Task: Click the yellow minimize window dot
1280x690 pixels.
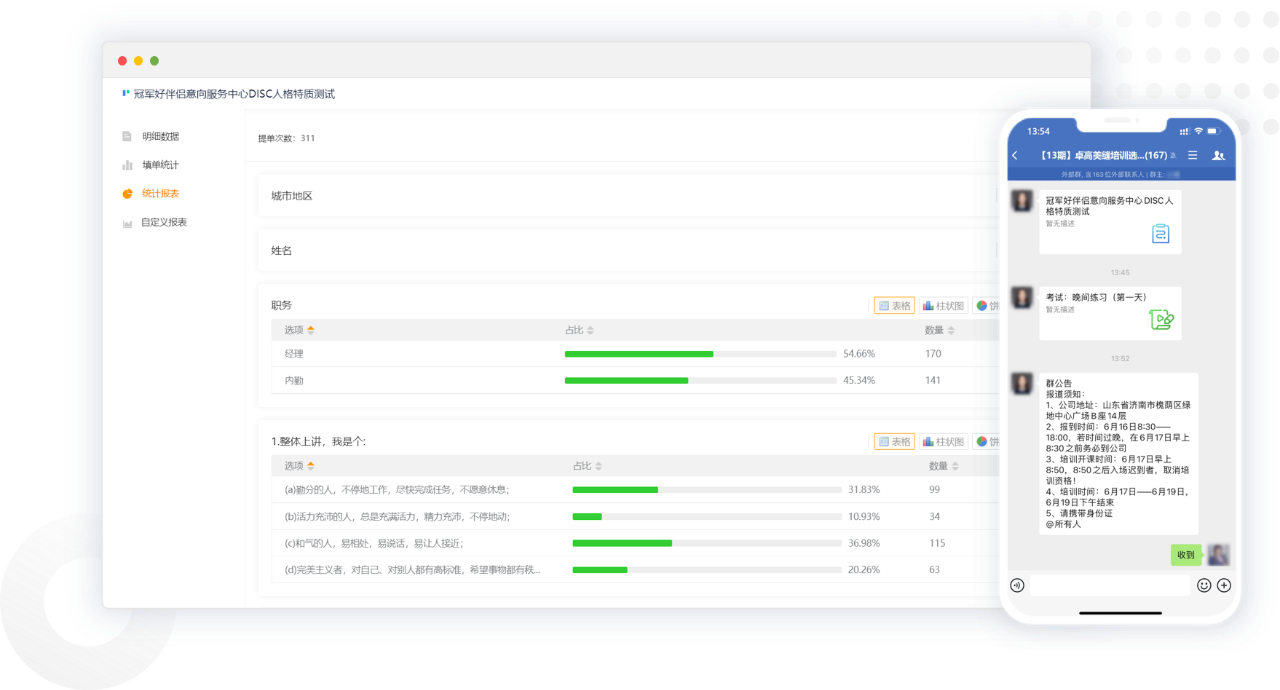Action: [x=138, y=61]
